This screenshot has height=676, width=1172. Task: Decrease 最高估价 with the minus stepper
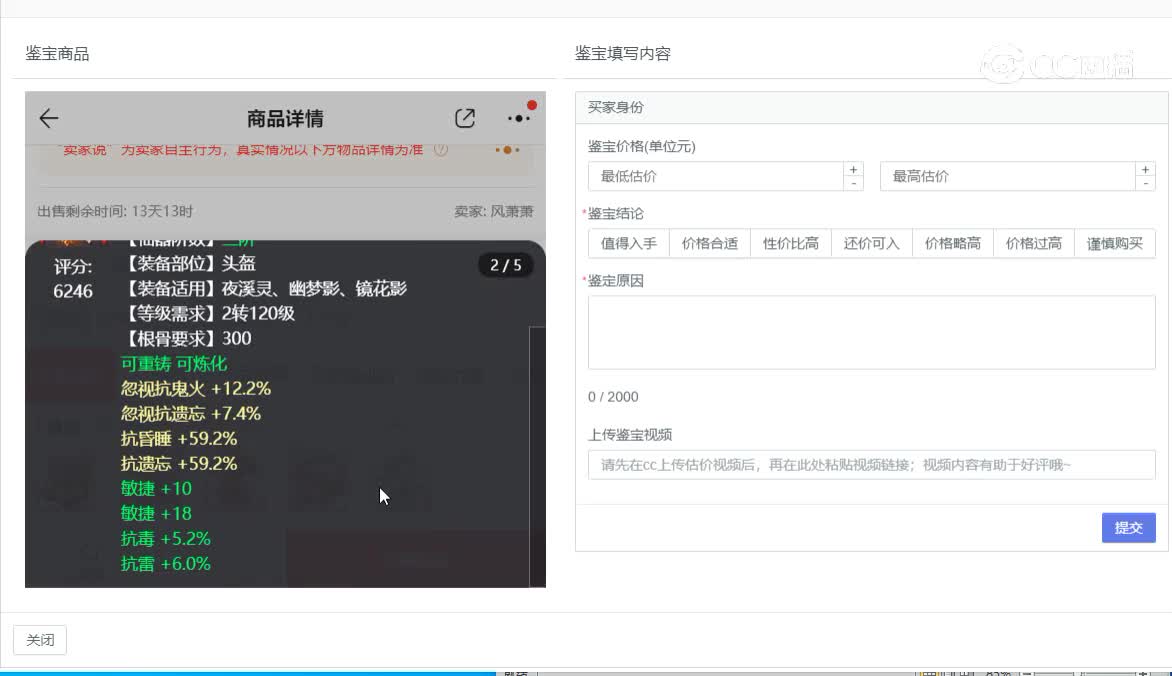coord(1145,183)
